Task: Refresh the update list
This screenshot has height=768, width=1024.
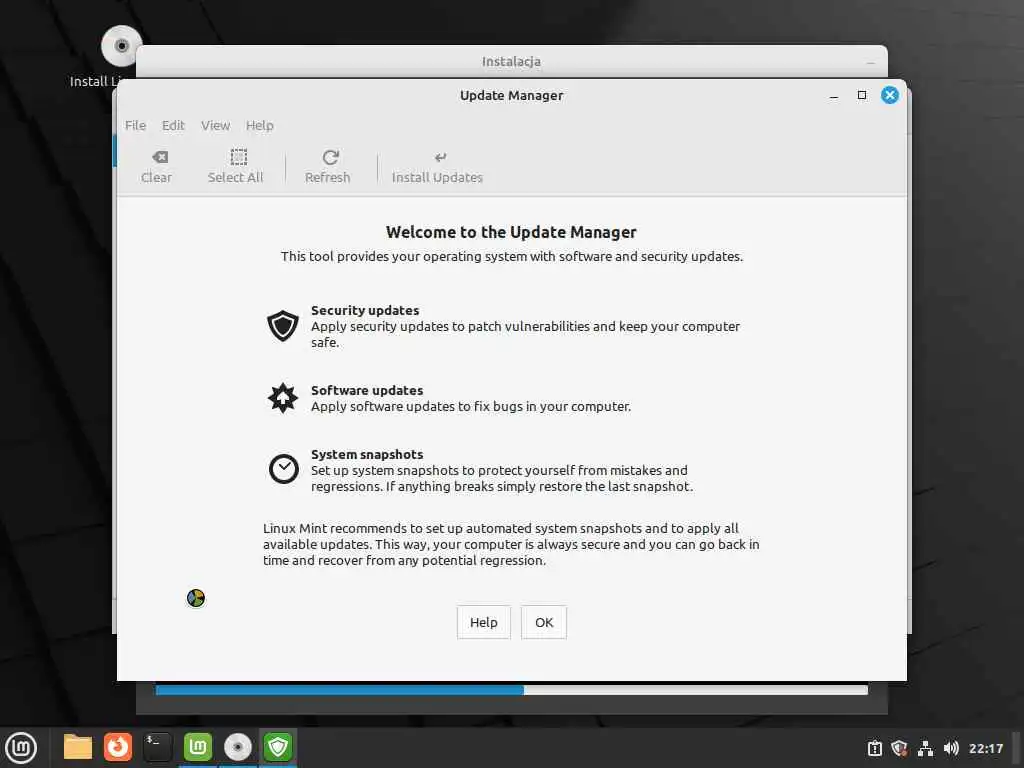Action: pos(328,167)
